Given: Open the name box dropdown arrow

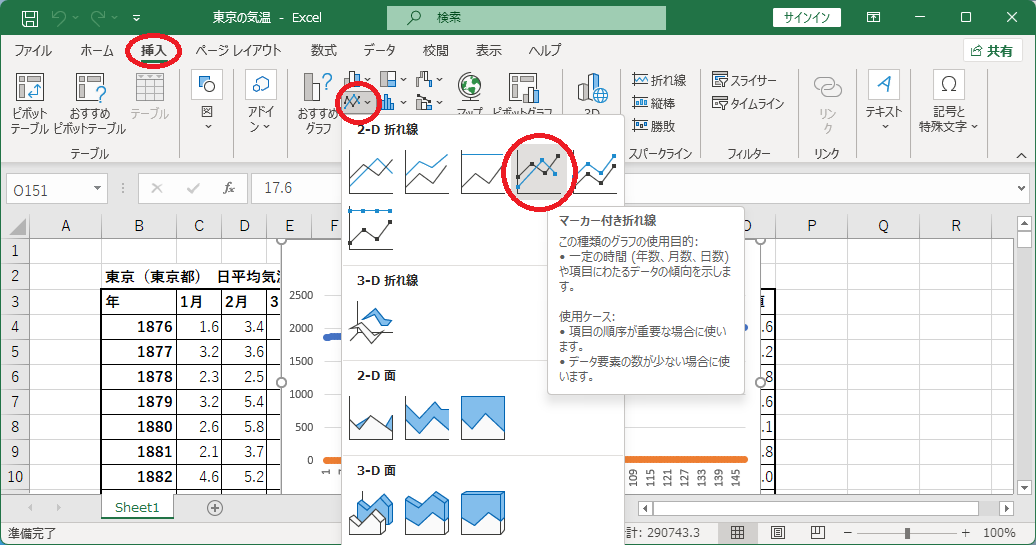Looking at the screenshot, I should [97, 189].
